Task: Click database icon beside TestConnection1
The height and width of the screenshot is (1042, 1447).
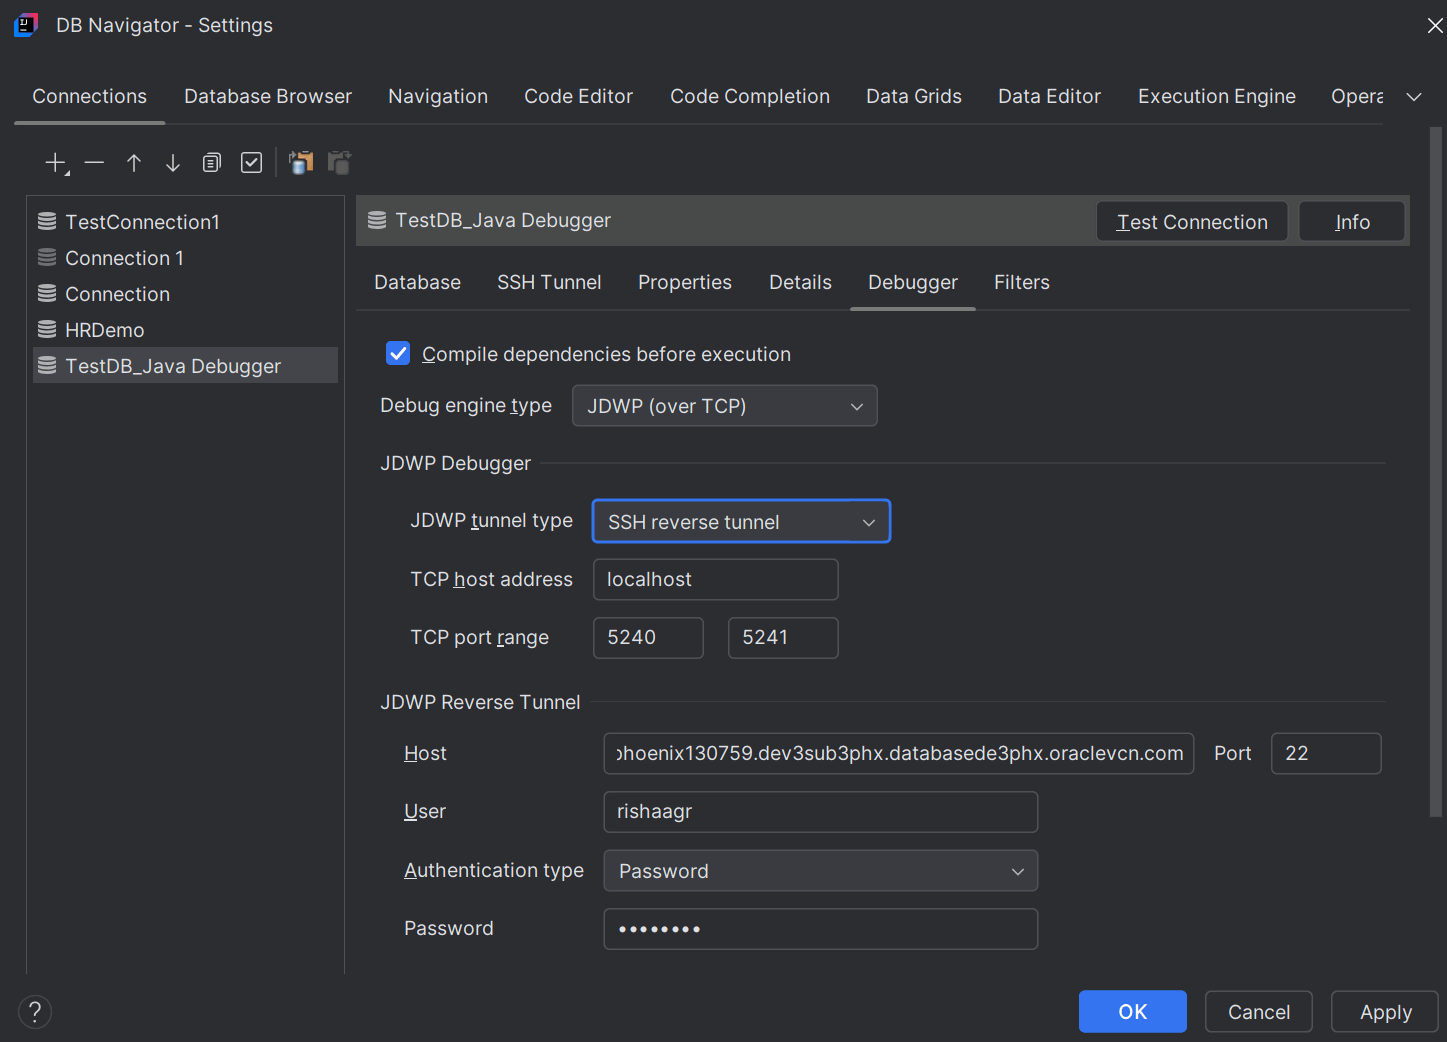Action: coord(47,222)
